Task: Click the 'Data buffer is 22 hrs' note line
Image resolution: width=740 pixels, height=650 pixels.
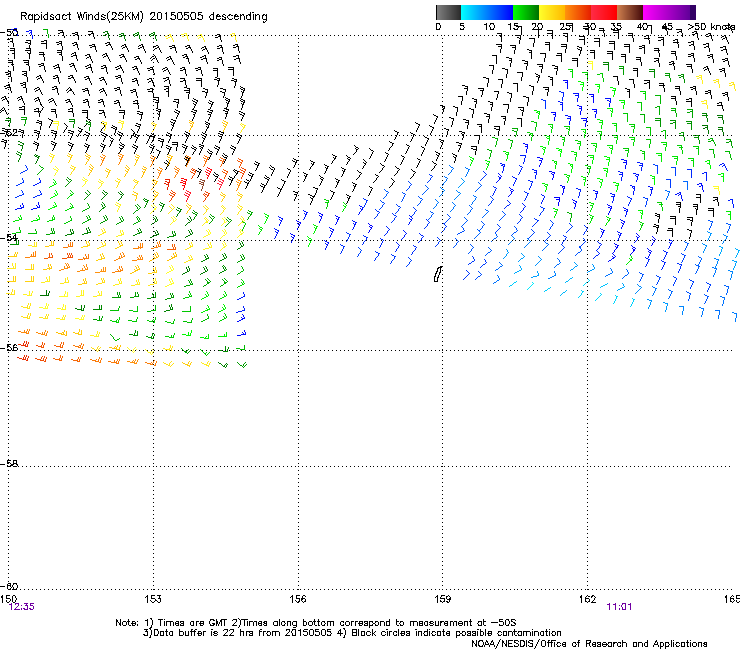Action: click(352, 633)
